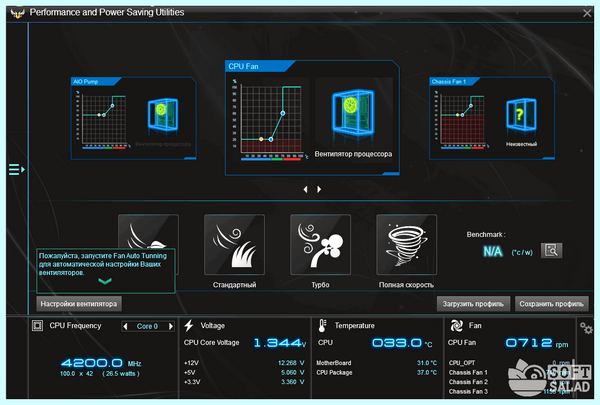Open the CPU Fan card header
This screenshot has height=405, width=600.
click(x=260, y=66)
